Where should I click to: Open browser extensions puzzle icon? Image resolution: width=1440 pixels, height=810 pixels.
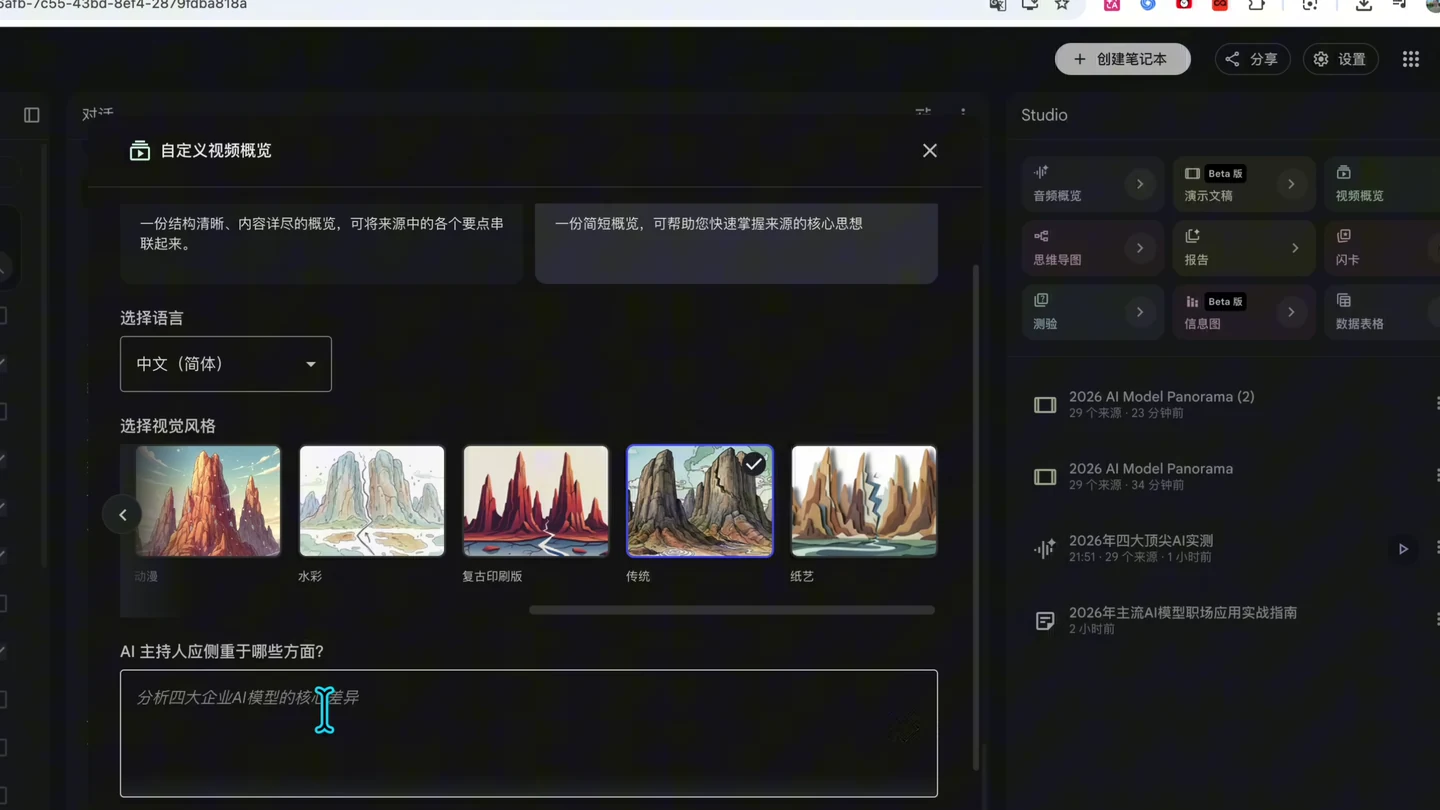click(1256, 5)
